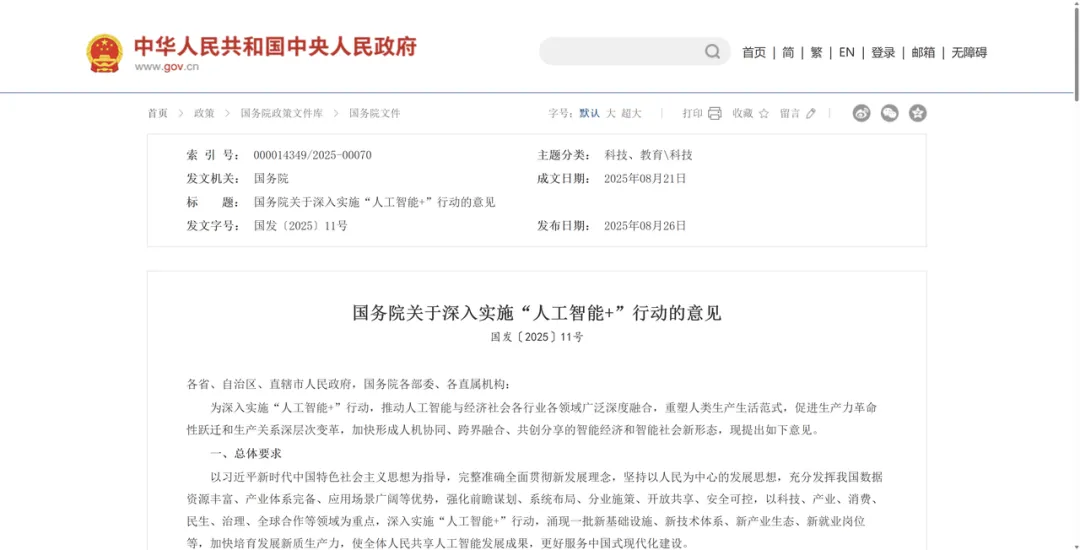Click the printer icon
This screenshot has width=1080, height=550.
(x=715, y=114)
